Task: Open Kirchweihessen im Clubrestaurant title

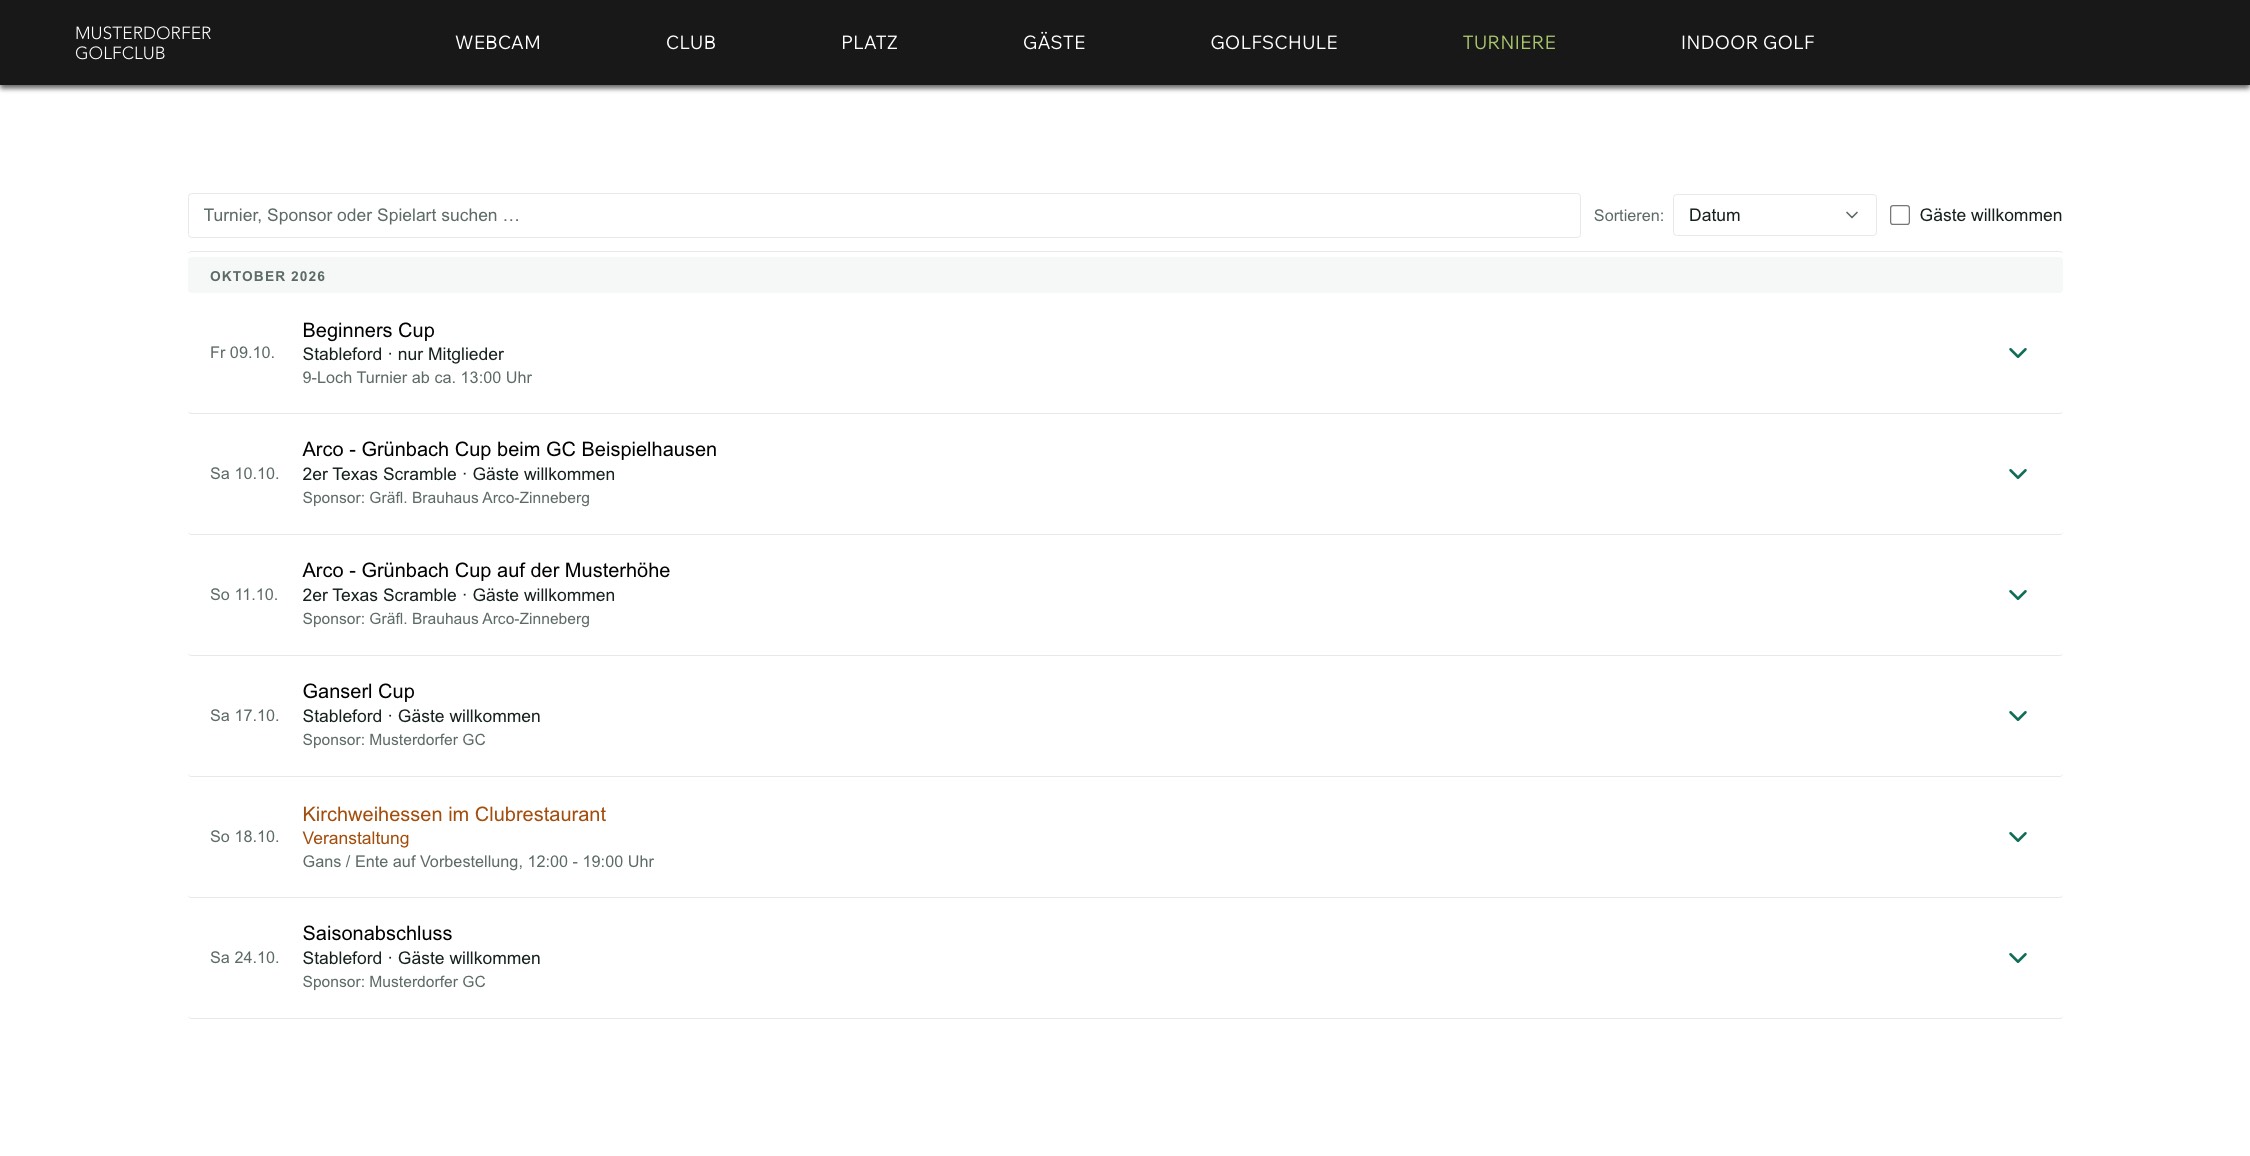Action: pos(454,814)
